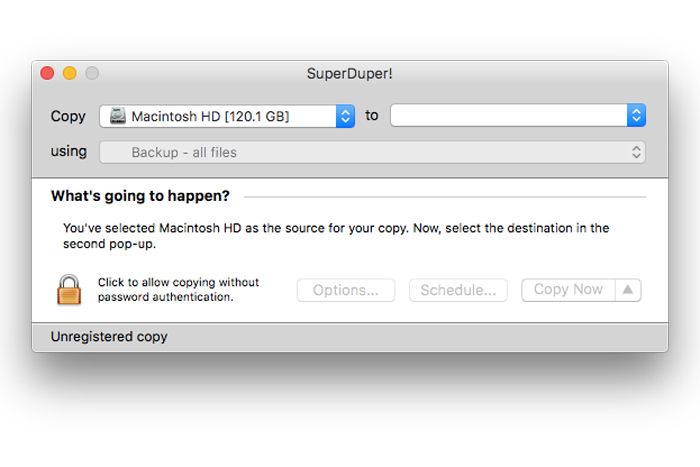Click the description text about selecting destination

336,236
